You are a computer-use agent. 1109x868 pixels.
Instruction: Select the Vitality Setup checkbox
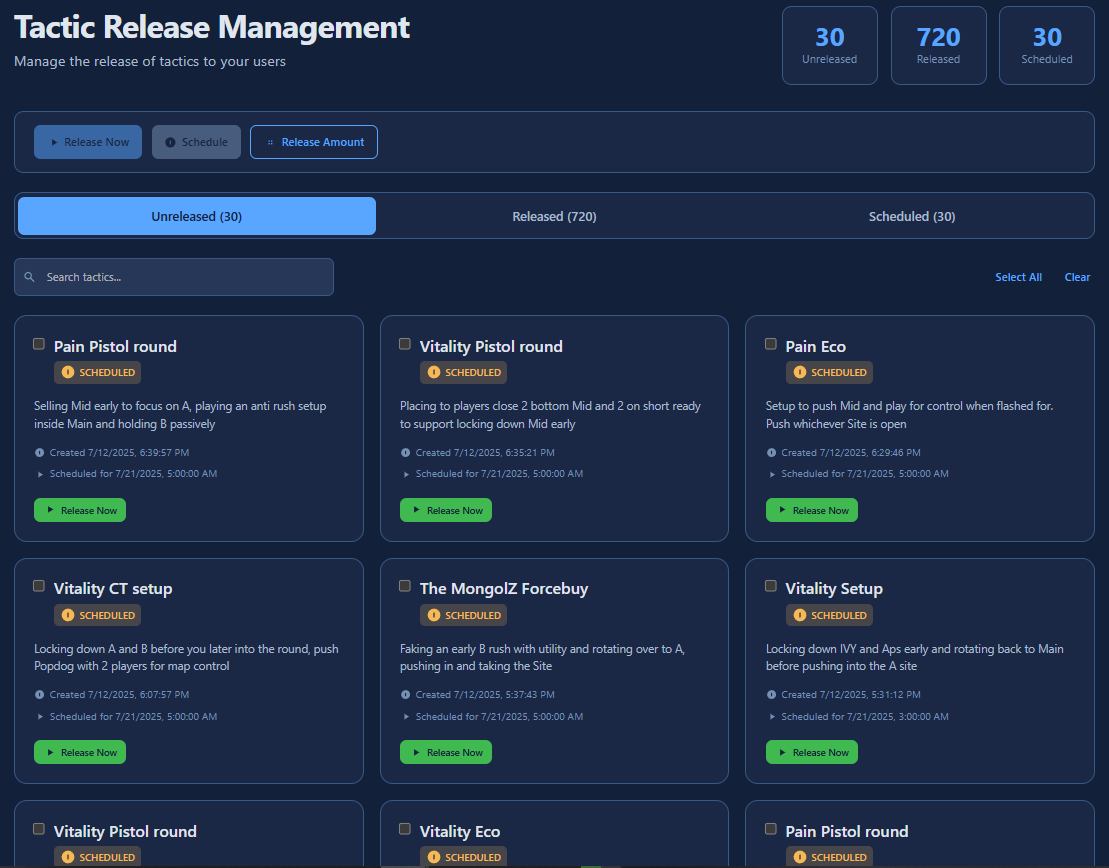(x=771, y=586)
